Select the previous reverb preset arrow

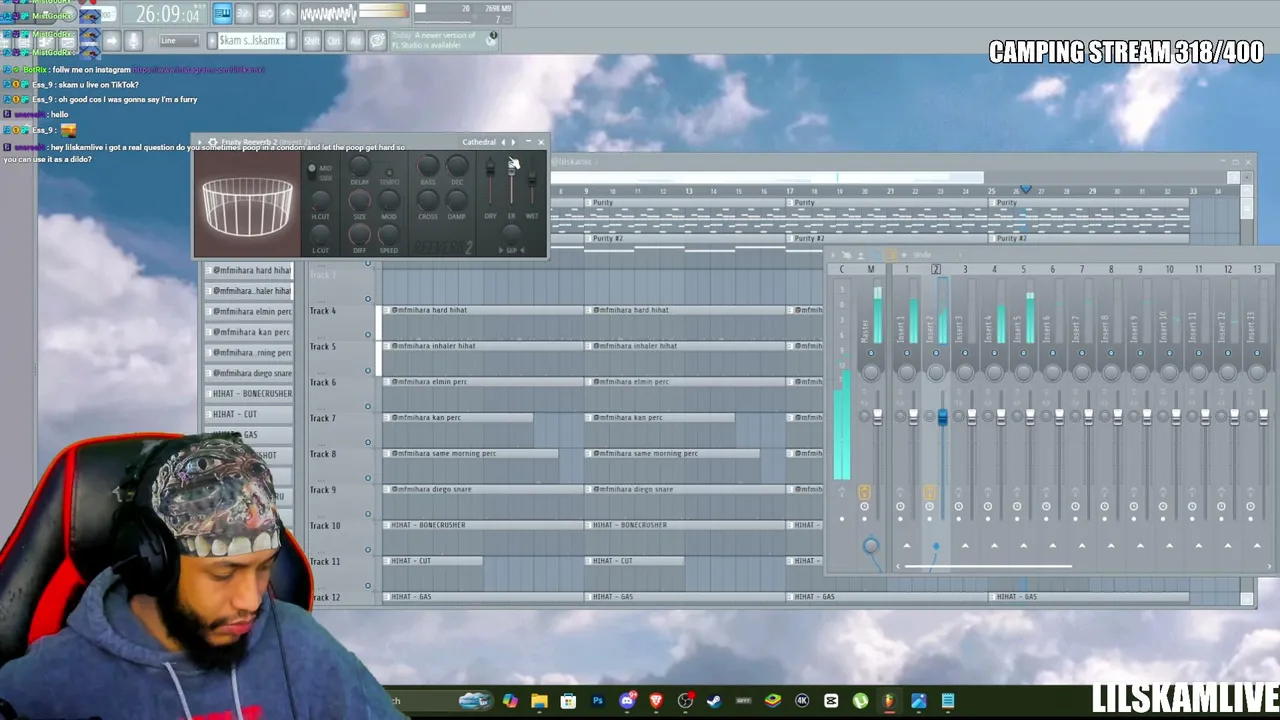click(x=503, y=142)
